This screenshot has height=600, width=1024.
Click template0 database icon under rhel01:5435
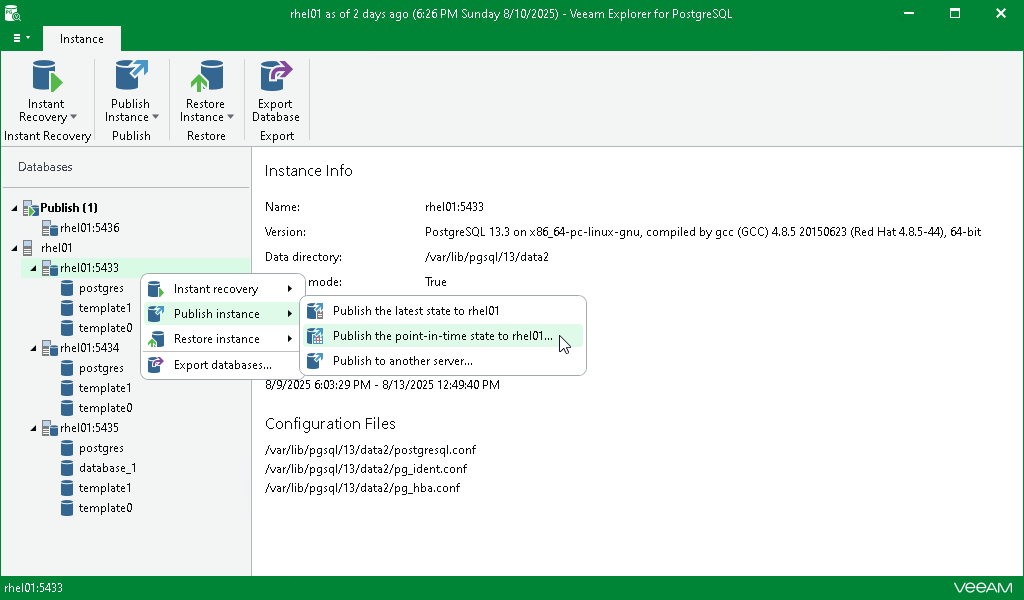tap(67, 508)
